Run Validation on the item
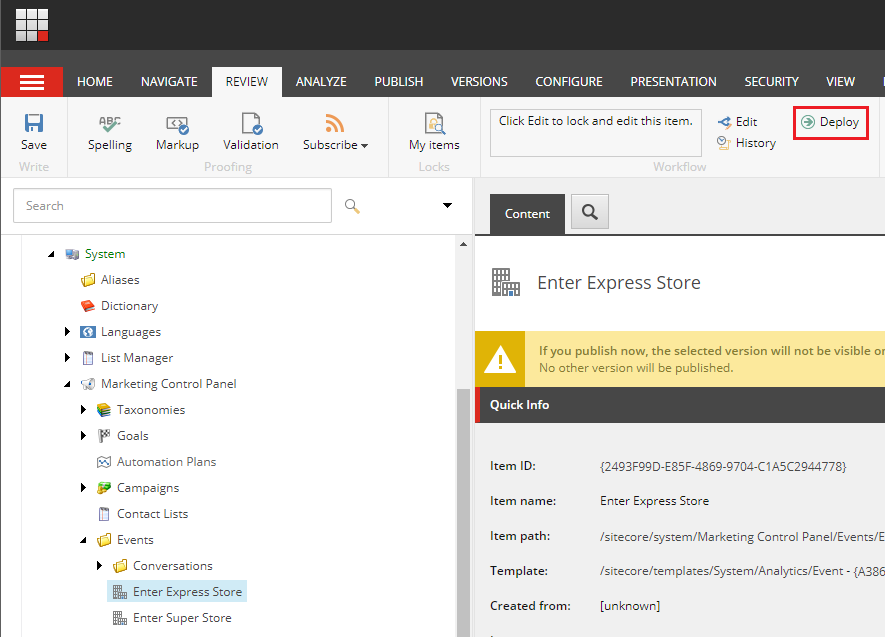885x637 pixels. pos(250,131)
